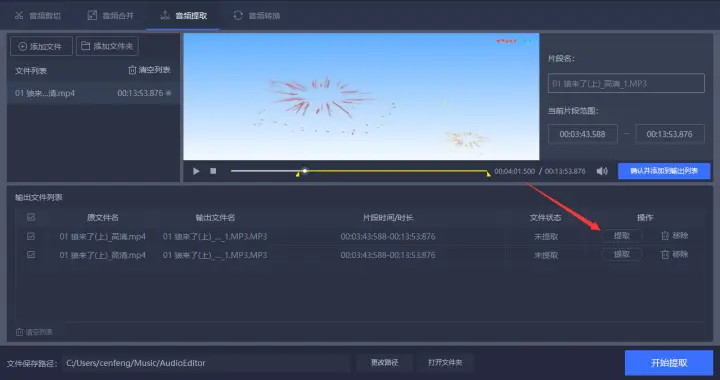Click the start time field 00:03:43.588

point(582,134)
